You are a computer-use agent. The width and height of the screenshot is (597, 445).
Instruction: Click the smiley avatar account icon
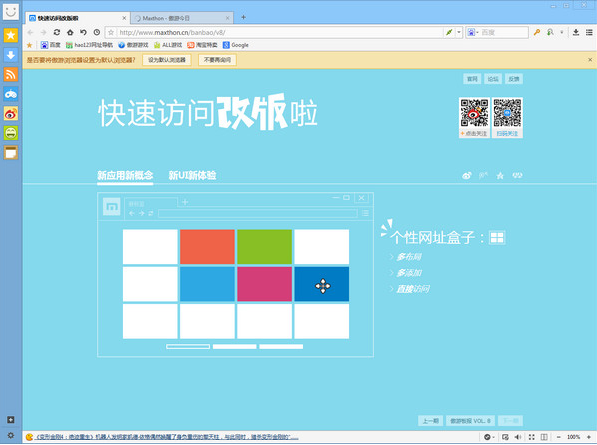pos(11,11)
